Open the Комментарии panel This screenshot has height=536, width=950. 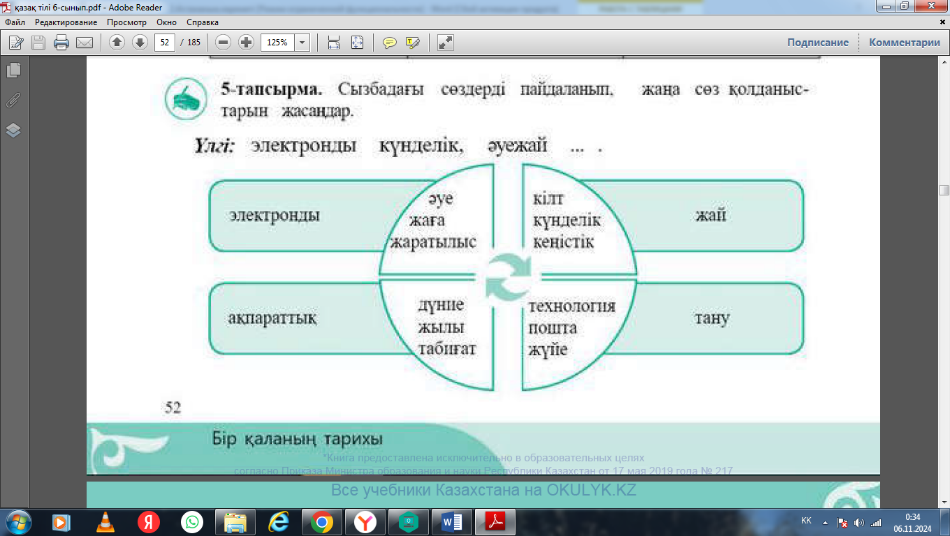coord(904,42)
